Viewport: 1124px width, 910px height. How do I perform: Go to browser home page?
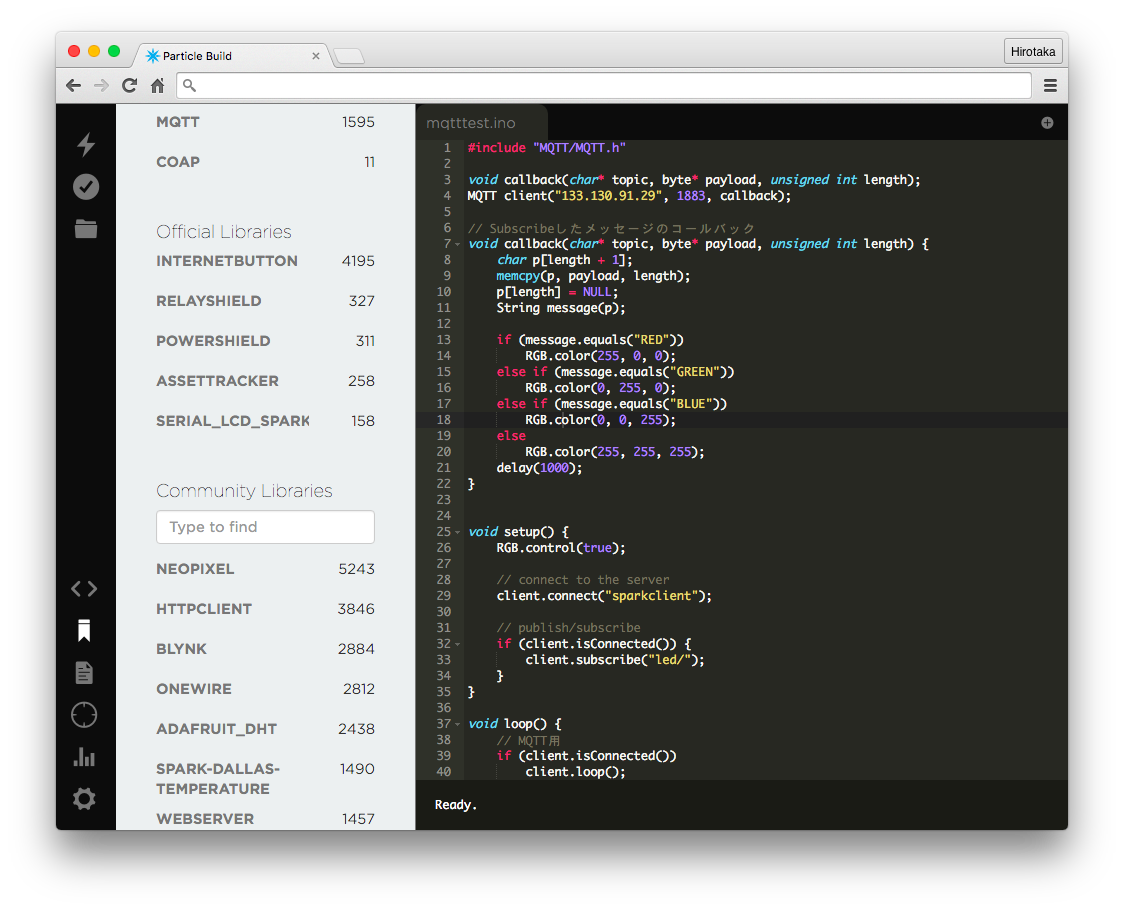(158, 86)
